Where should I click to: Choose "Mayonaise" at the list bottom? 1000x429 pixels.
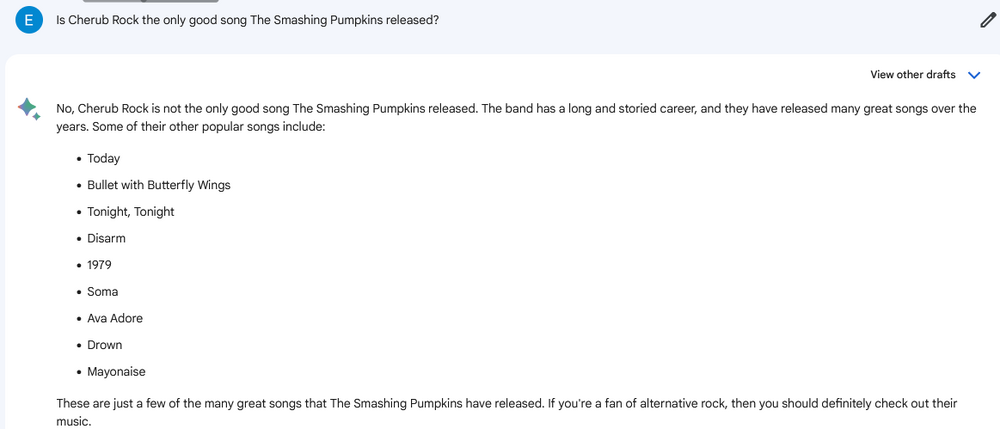click(116, 372)
